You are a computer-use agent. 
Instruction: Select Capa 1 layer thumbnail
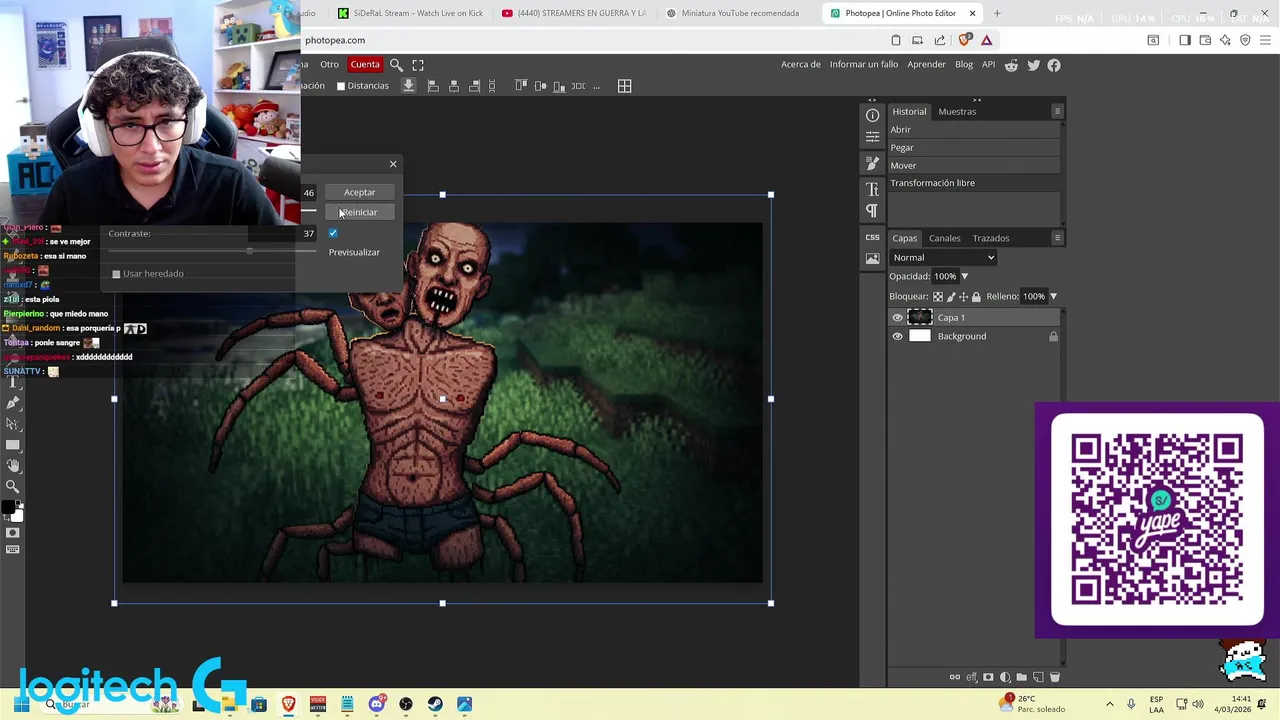[920, 318]
